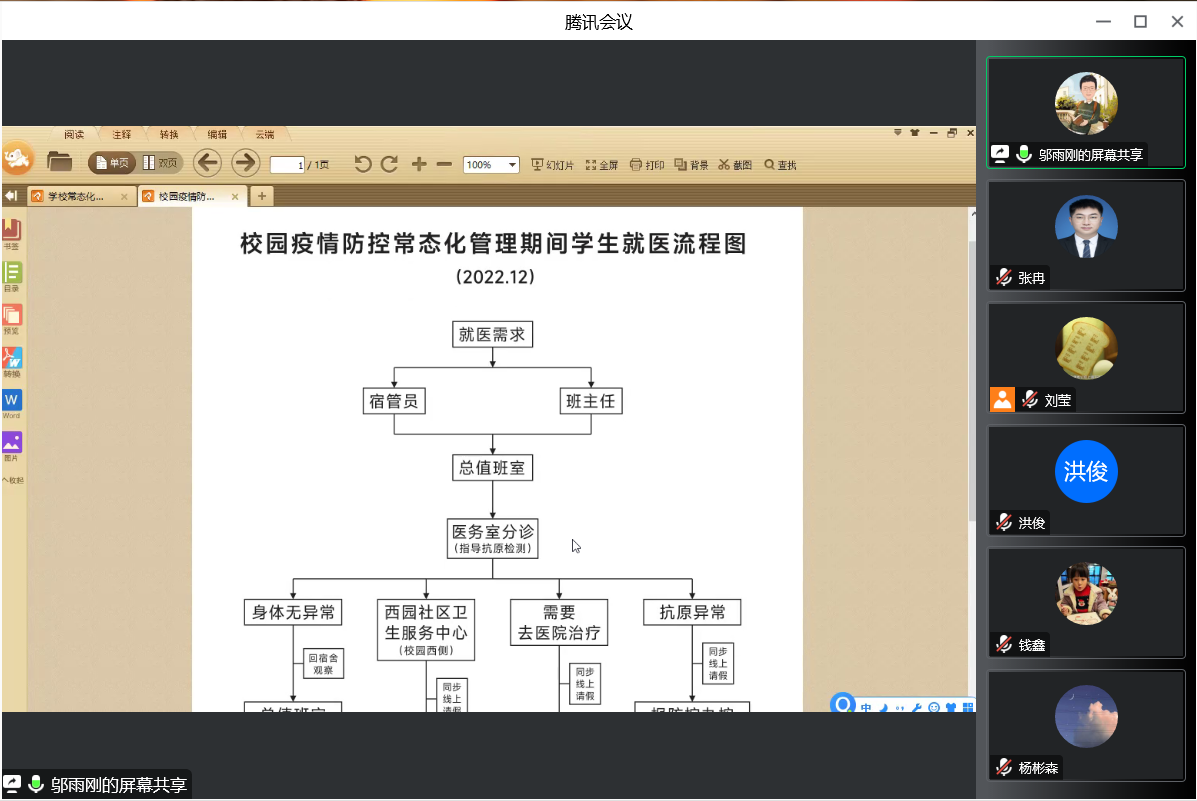Hide the left panel with arrow toggle
The image size is (1197, 801).
click(x=11, y=196)
